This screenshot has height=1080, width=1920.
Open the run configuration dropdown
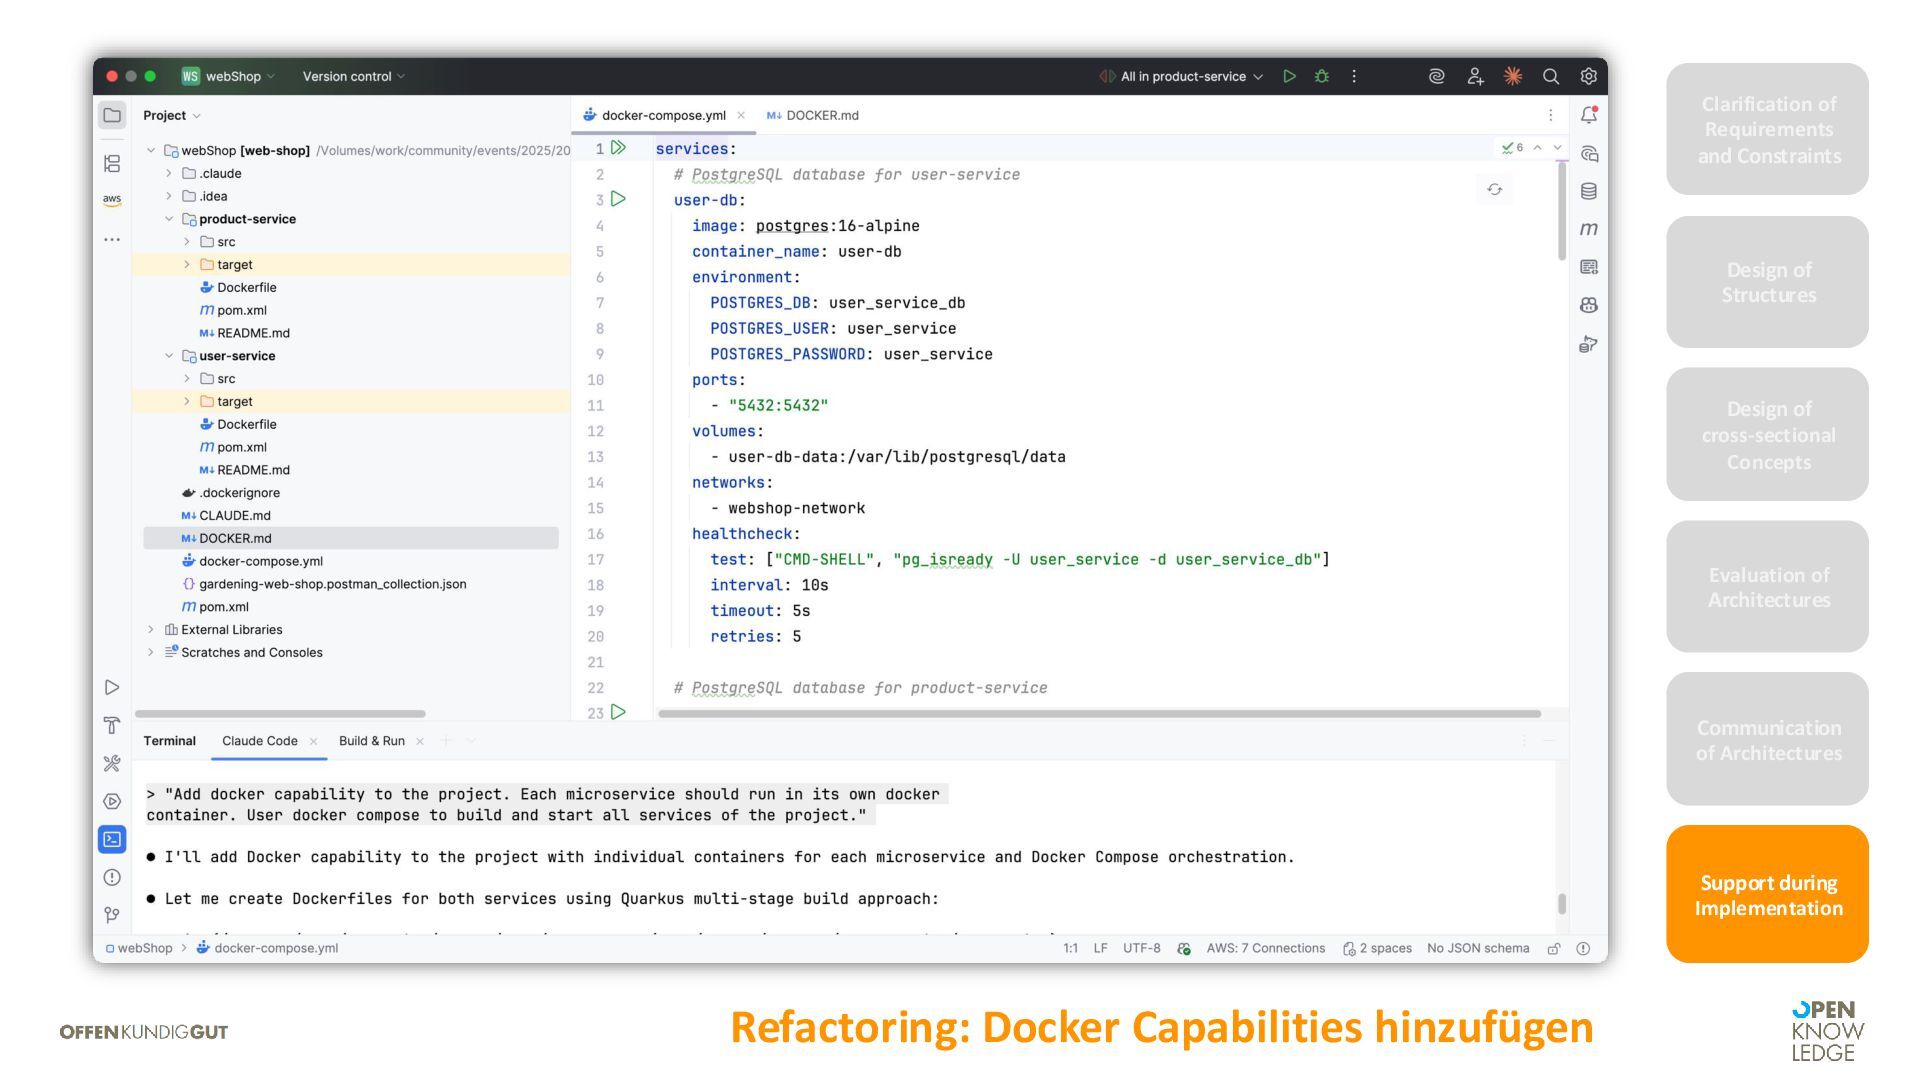point(1182,76)
